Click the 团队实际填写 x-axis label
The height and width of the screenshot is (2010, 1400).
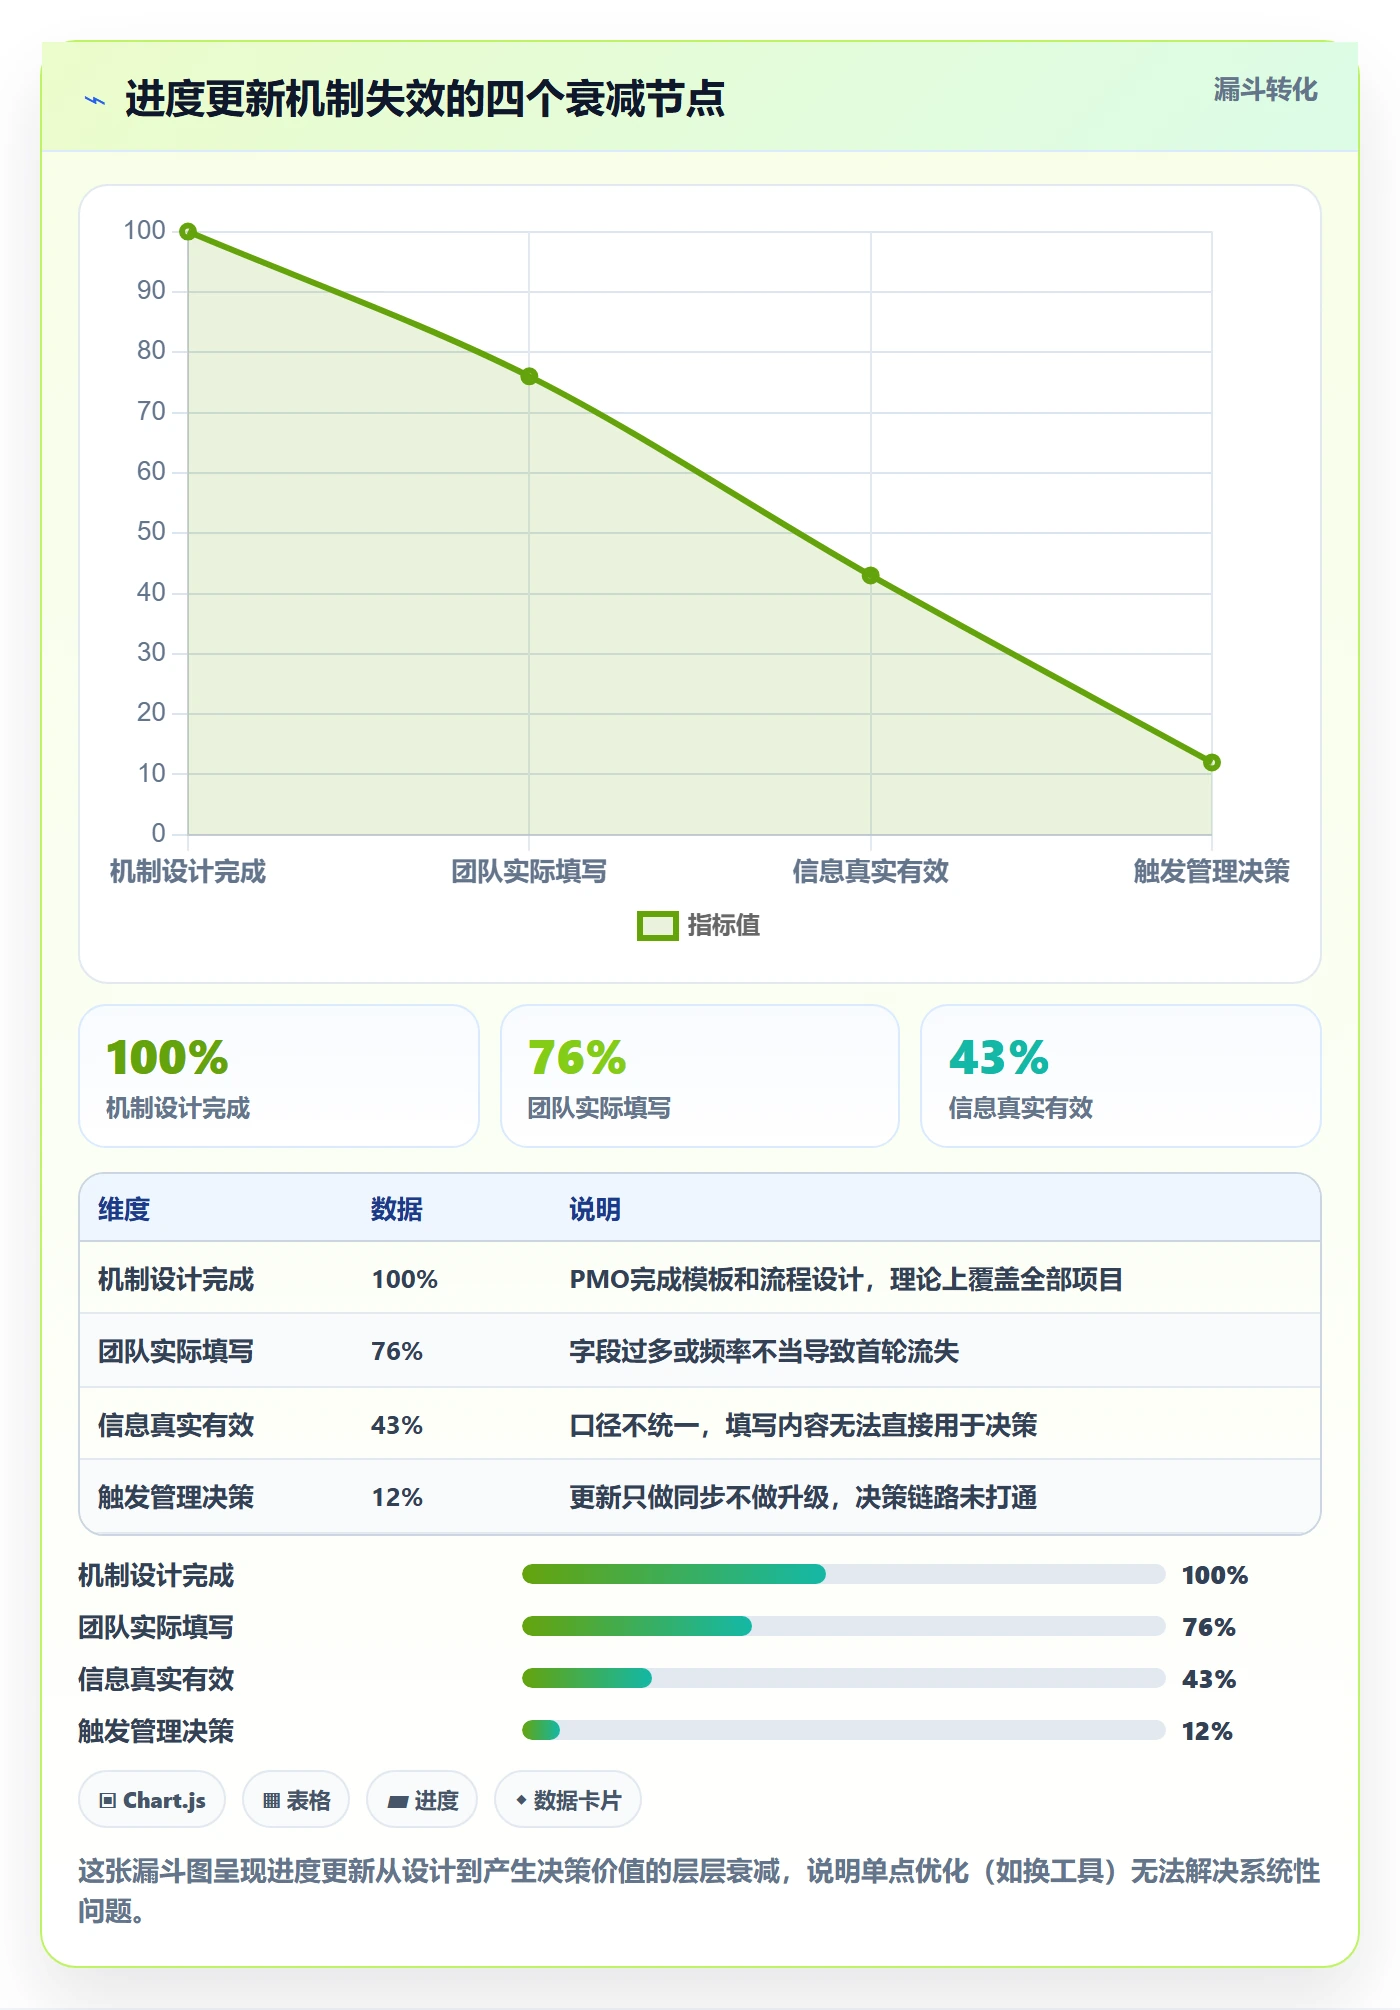tap(529, 872)
